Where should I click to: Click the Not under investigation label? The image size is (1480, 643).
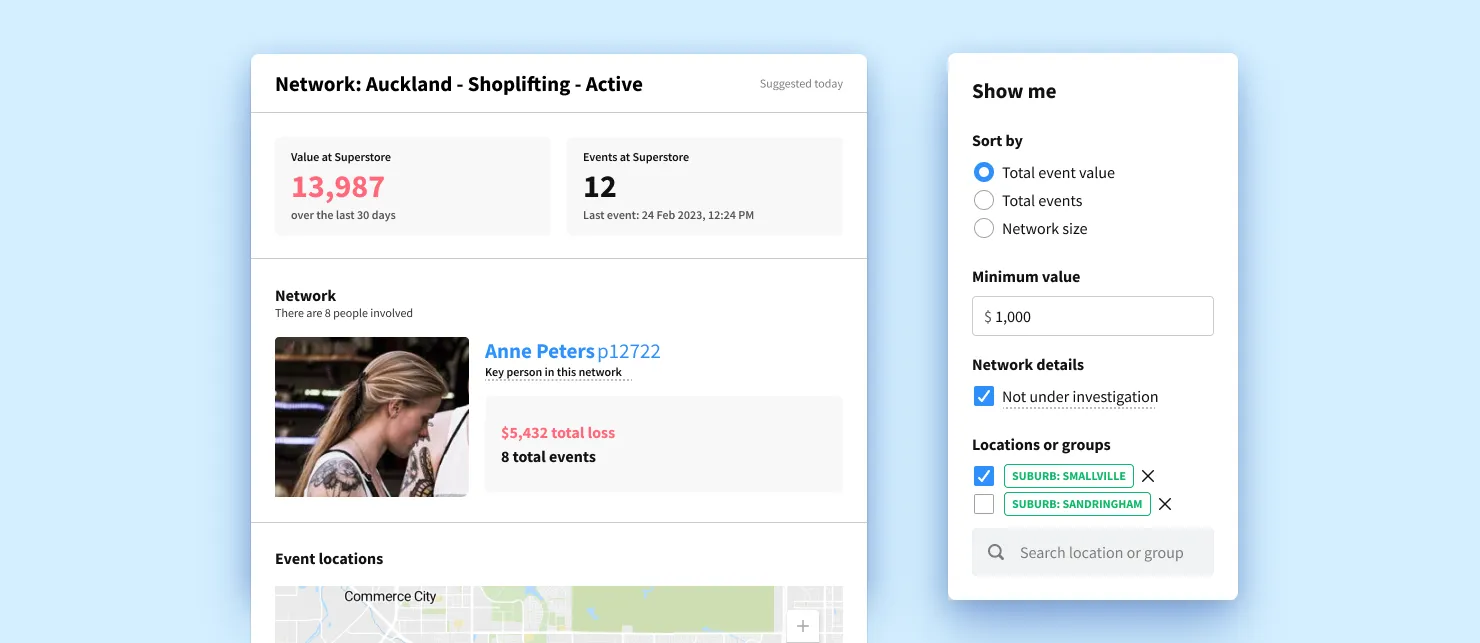[x=1080, y=397]
